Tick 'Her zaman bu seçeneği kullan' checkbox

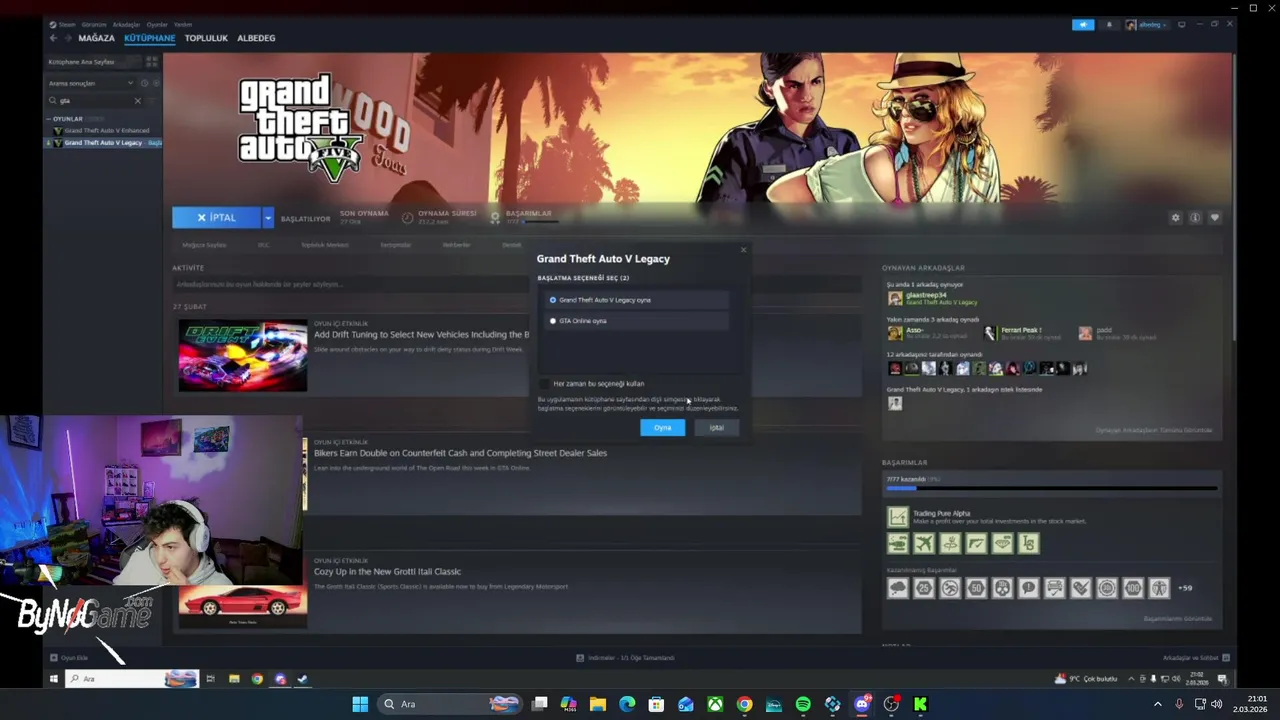(x=544, y=384)
